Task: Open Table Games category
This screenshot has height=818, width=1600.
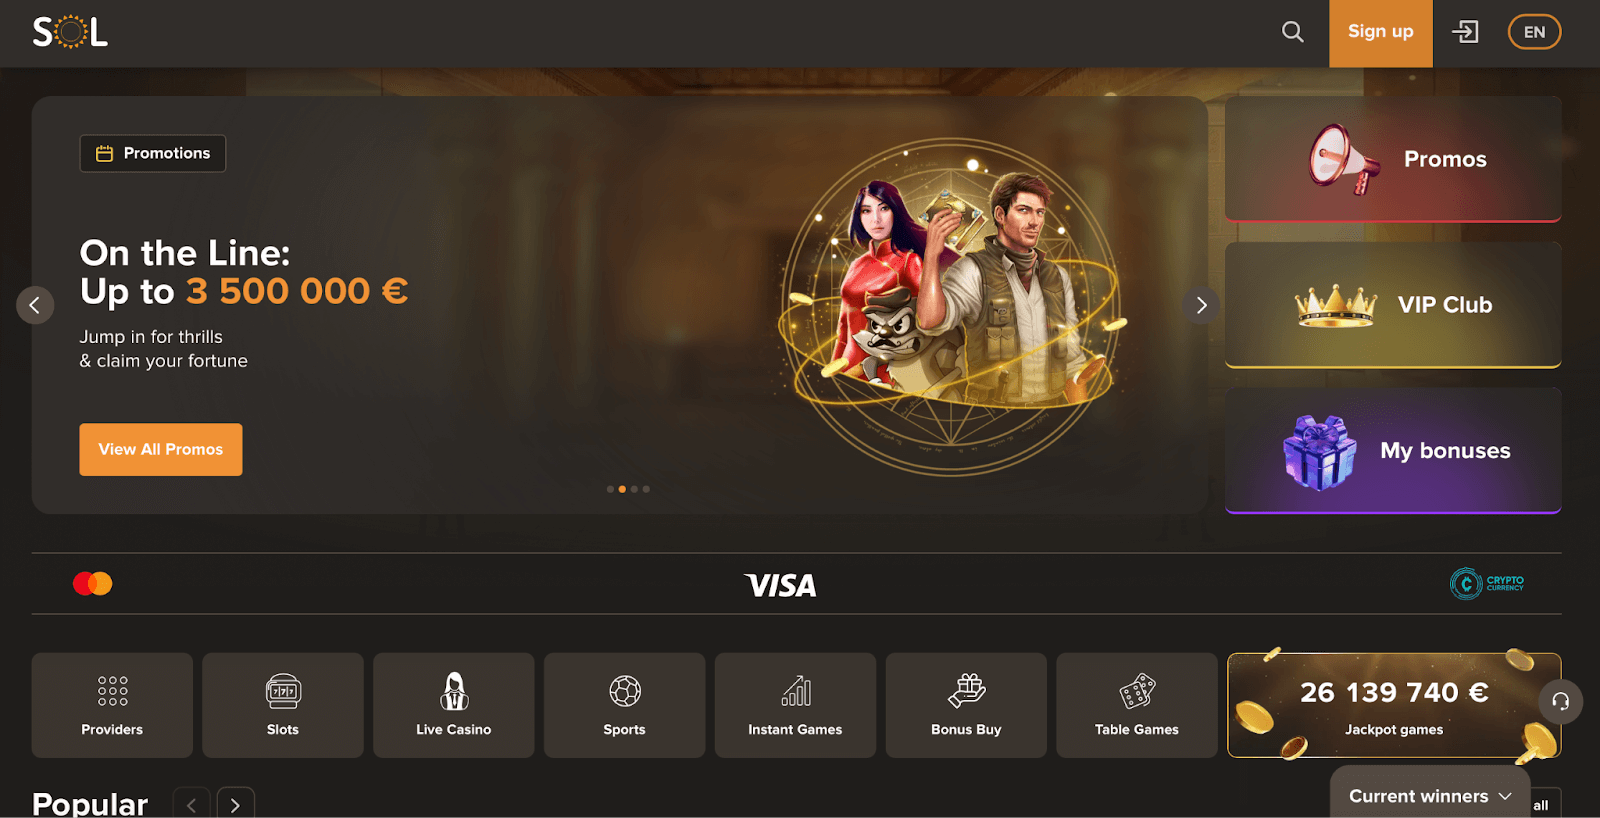Action: pyautogui.click(x=1137, y=705)
